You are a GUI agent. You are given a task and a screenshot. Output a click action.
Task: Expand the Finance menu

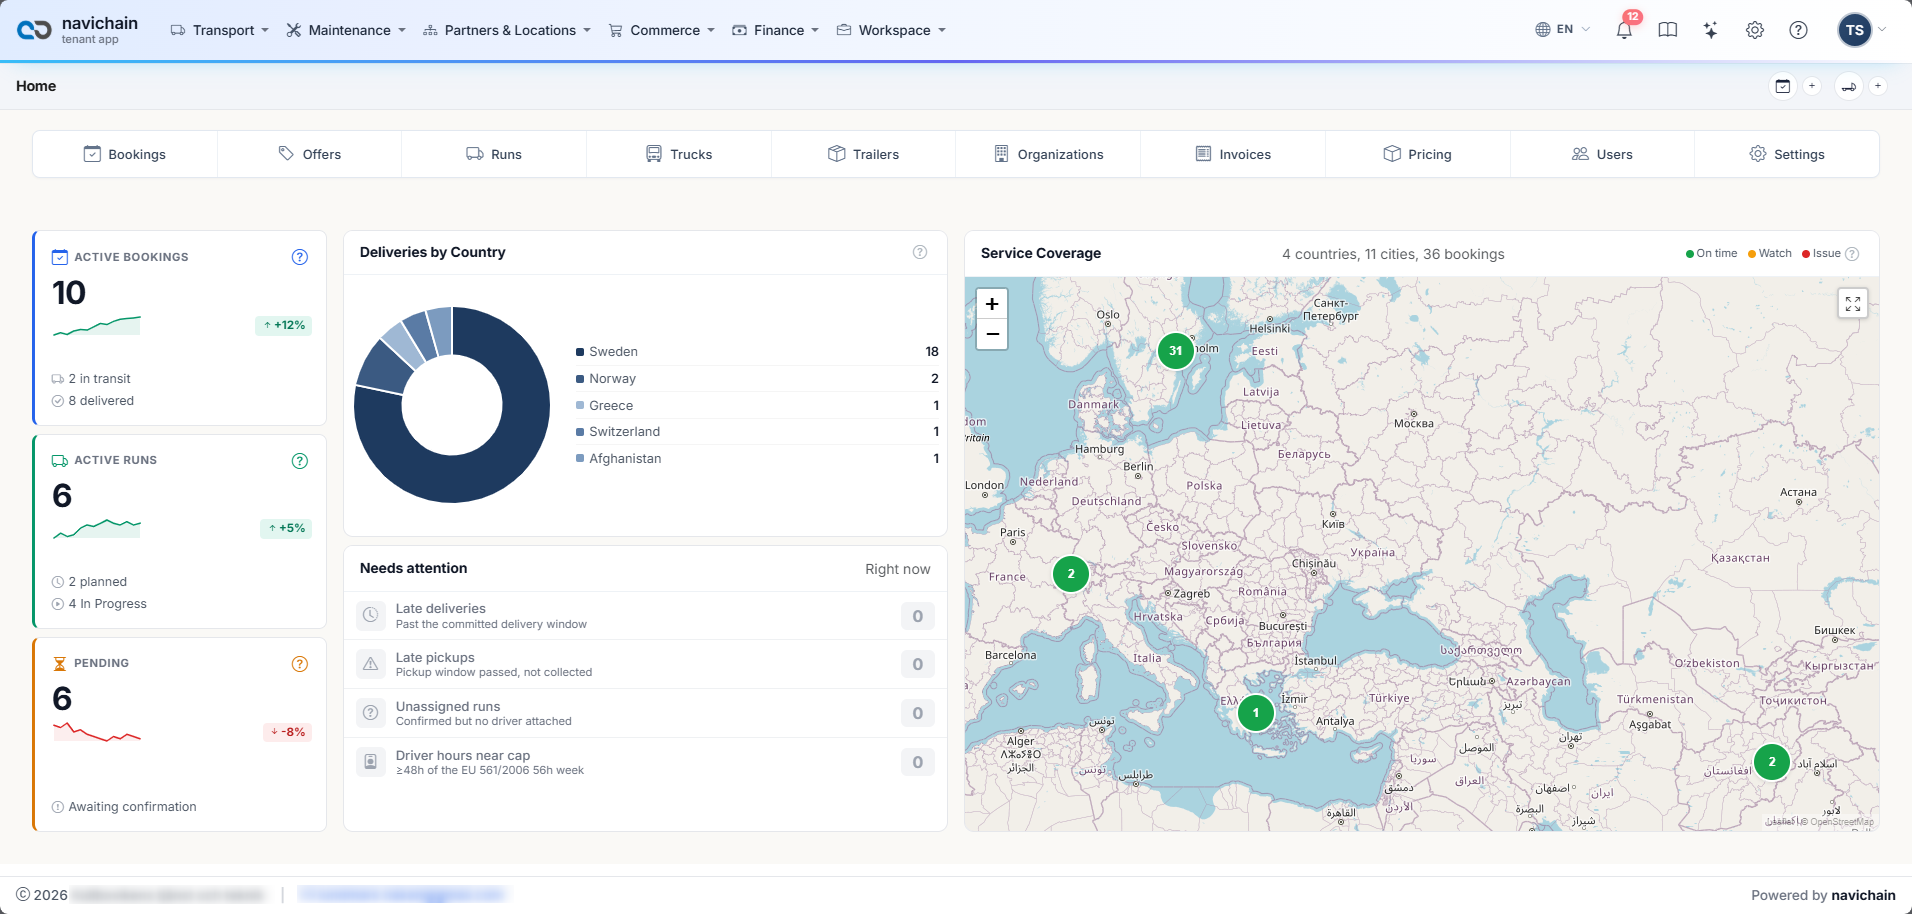(x=776, y=30)
